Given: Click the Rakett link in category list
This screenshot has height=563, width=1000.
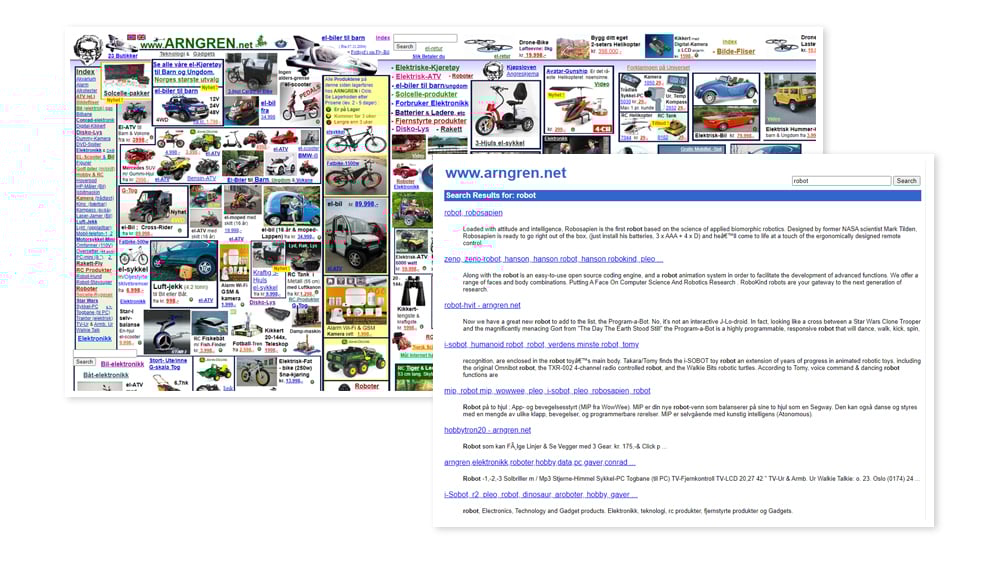Looking at the screenshot, I should point(451,129).
